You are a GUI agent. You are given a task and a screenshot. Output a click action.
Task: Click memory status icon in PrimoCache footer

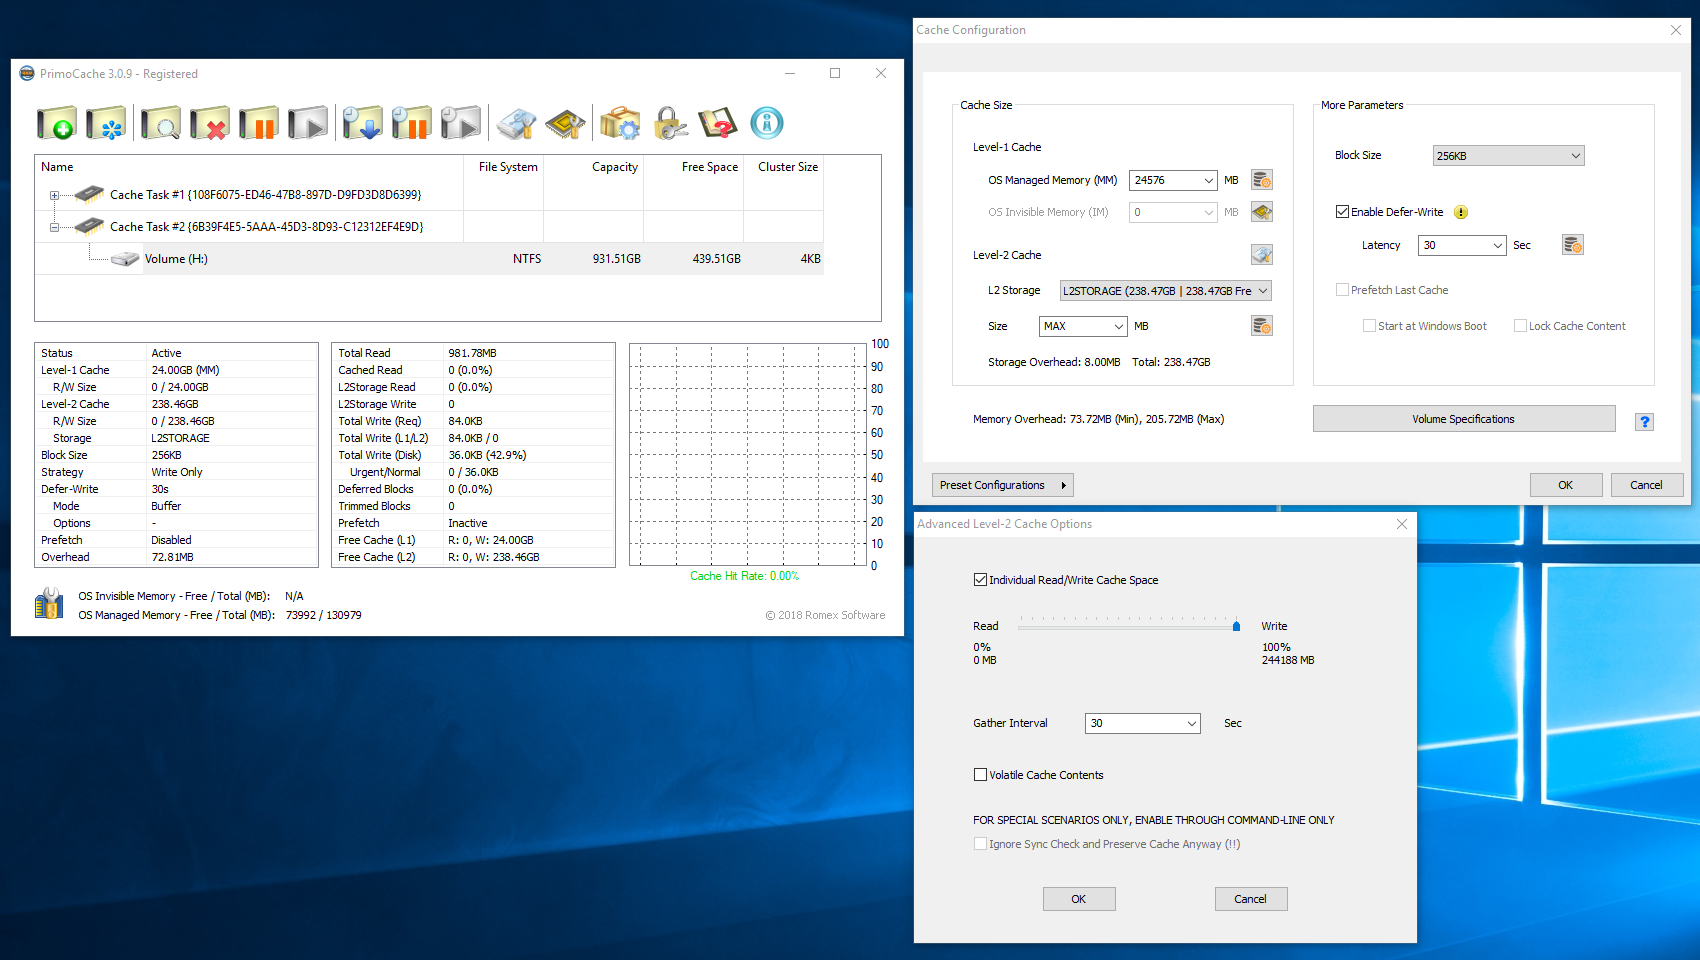tap(49, 604)
